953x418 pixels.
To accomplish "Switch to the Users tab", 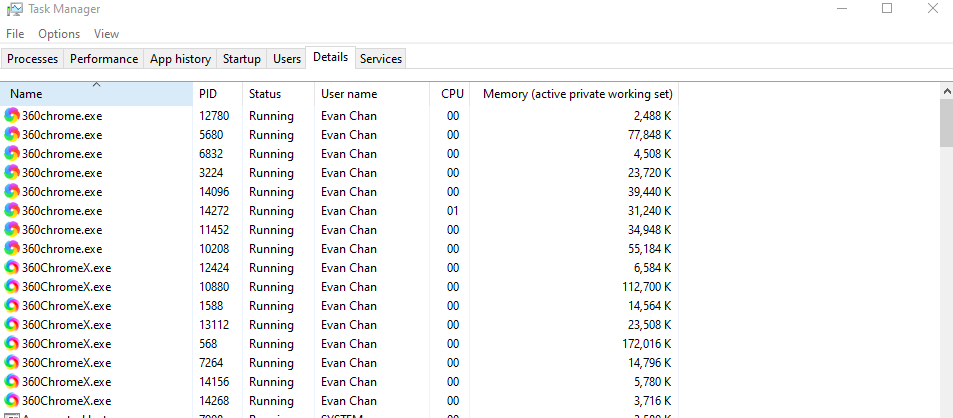I will (x=287, y=59).
